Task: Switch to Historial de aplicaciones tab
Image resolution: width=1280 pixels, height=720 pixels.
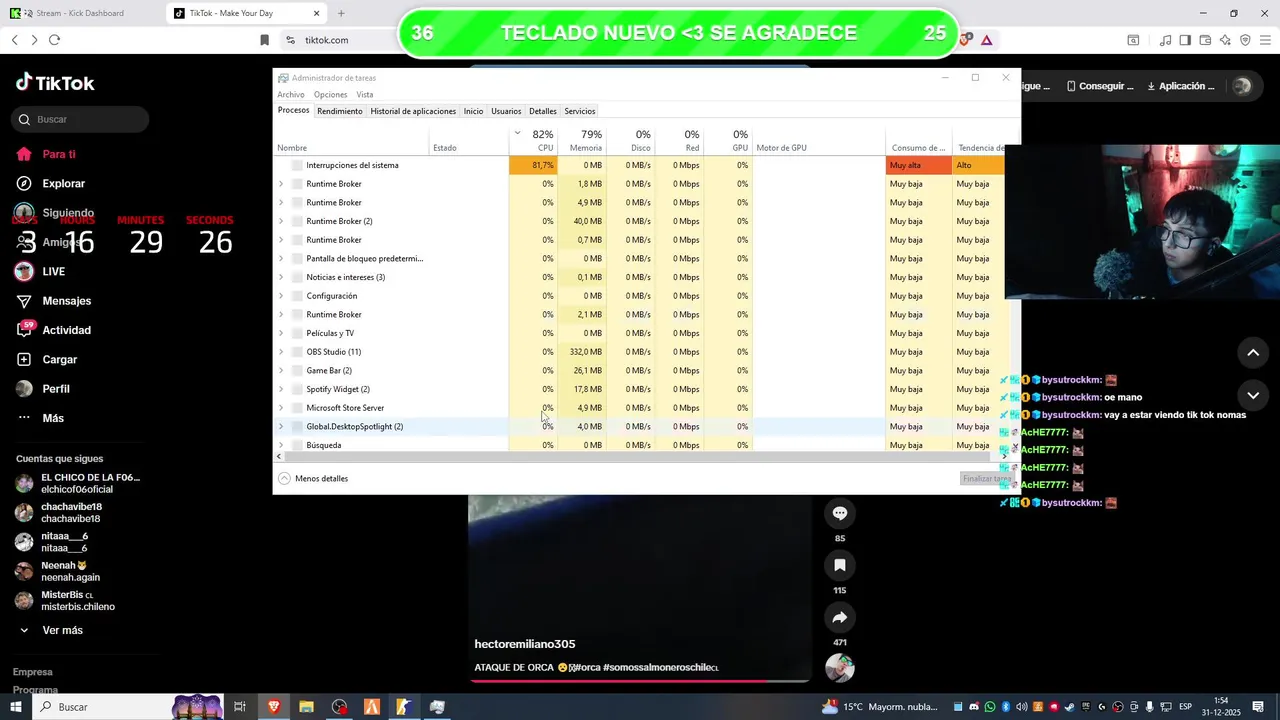Action: tap(413, 111)
